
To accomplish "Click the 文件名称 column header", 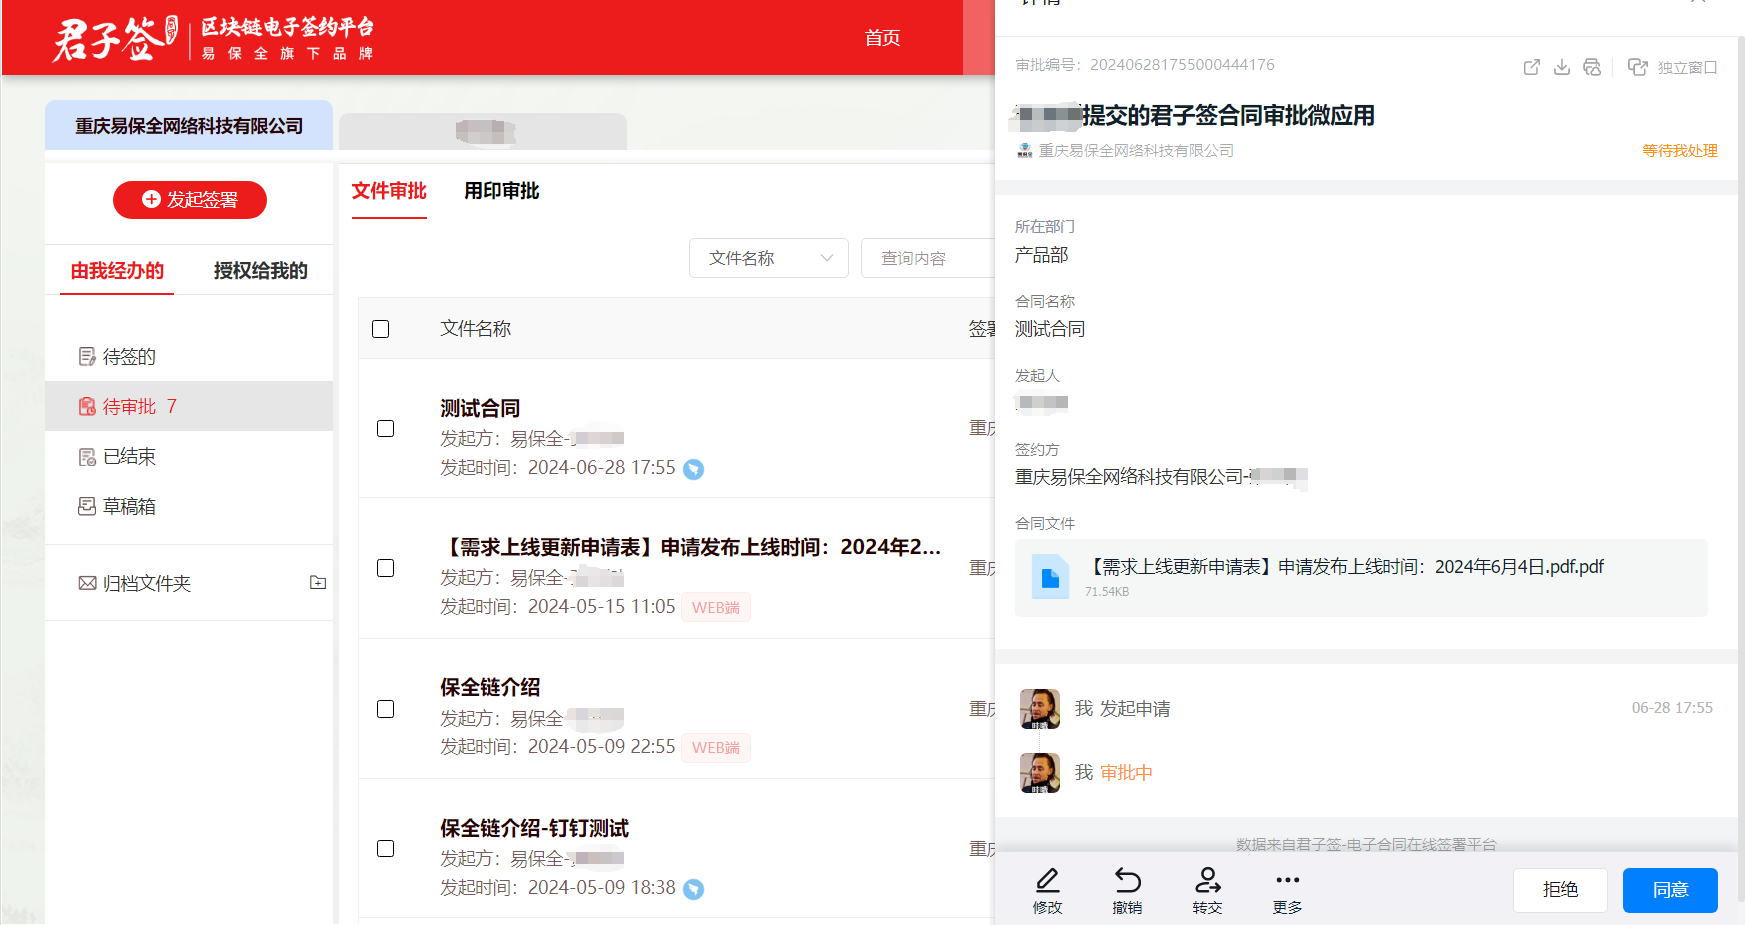I will [x=475, y=329].
